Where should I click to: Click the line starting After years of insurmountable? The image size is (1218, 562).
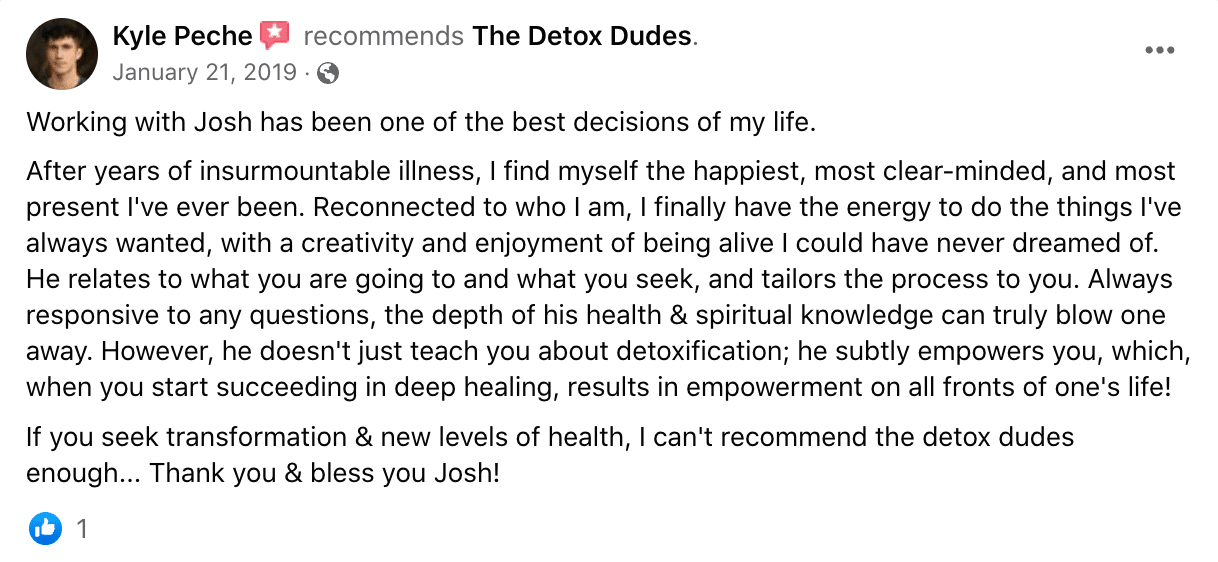601,171
